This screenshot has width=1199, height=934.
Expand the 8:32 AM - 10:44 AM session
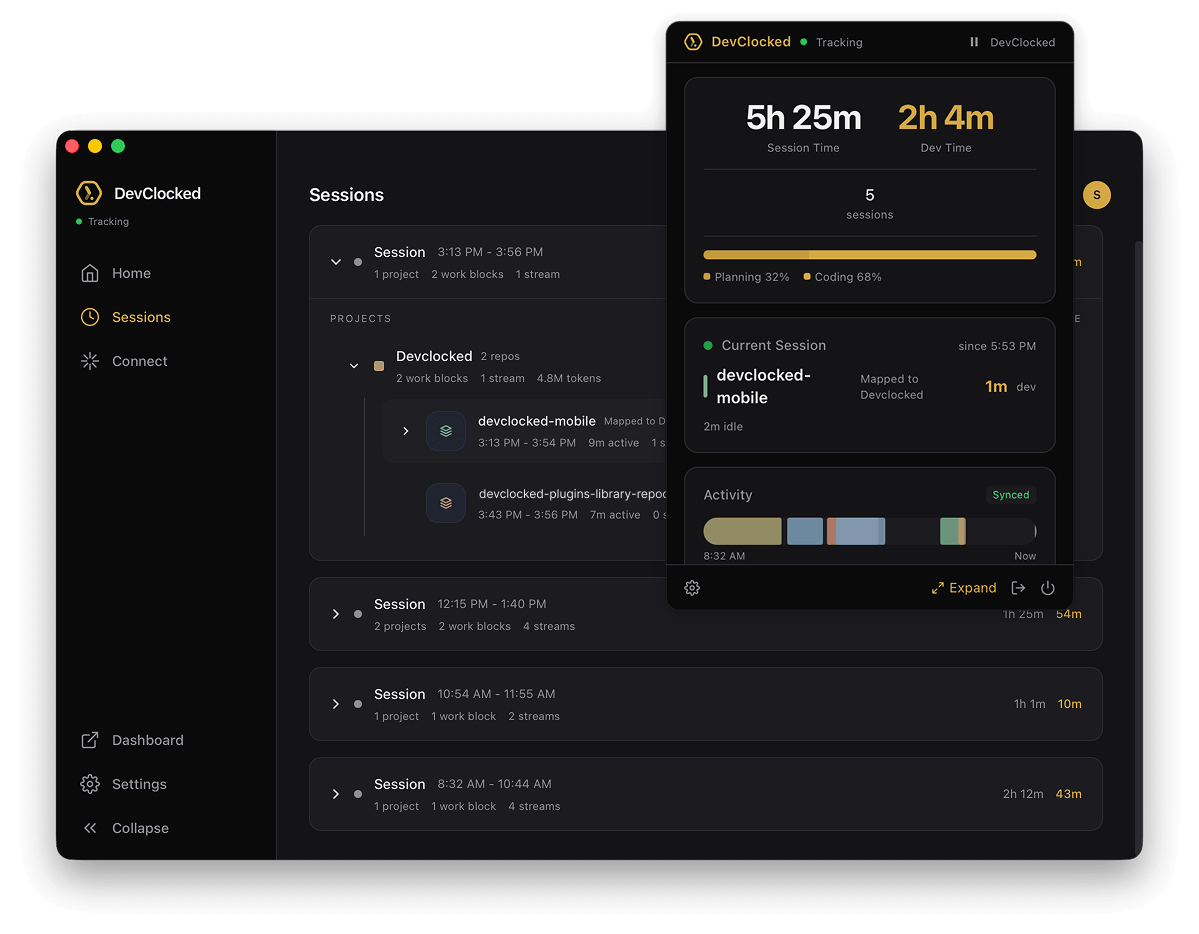point(336,794)
